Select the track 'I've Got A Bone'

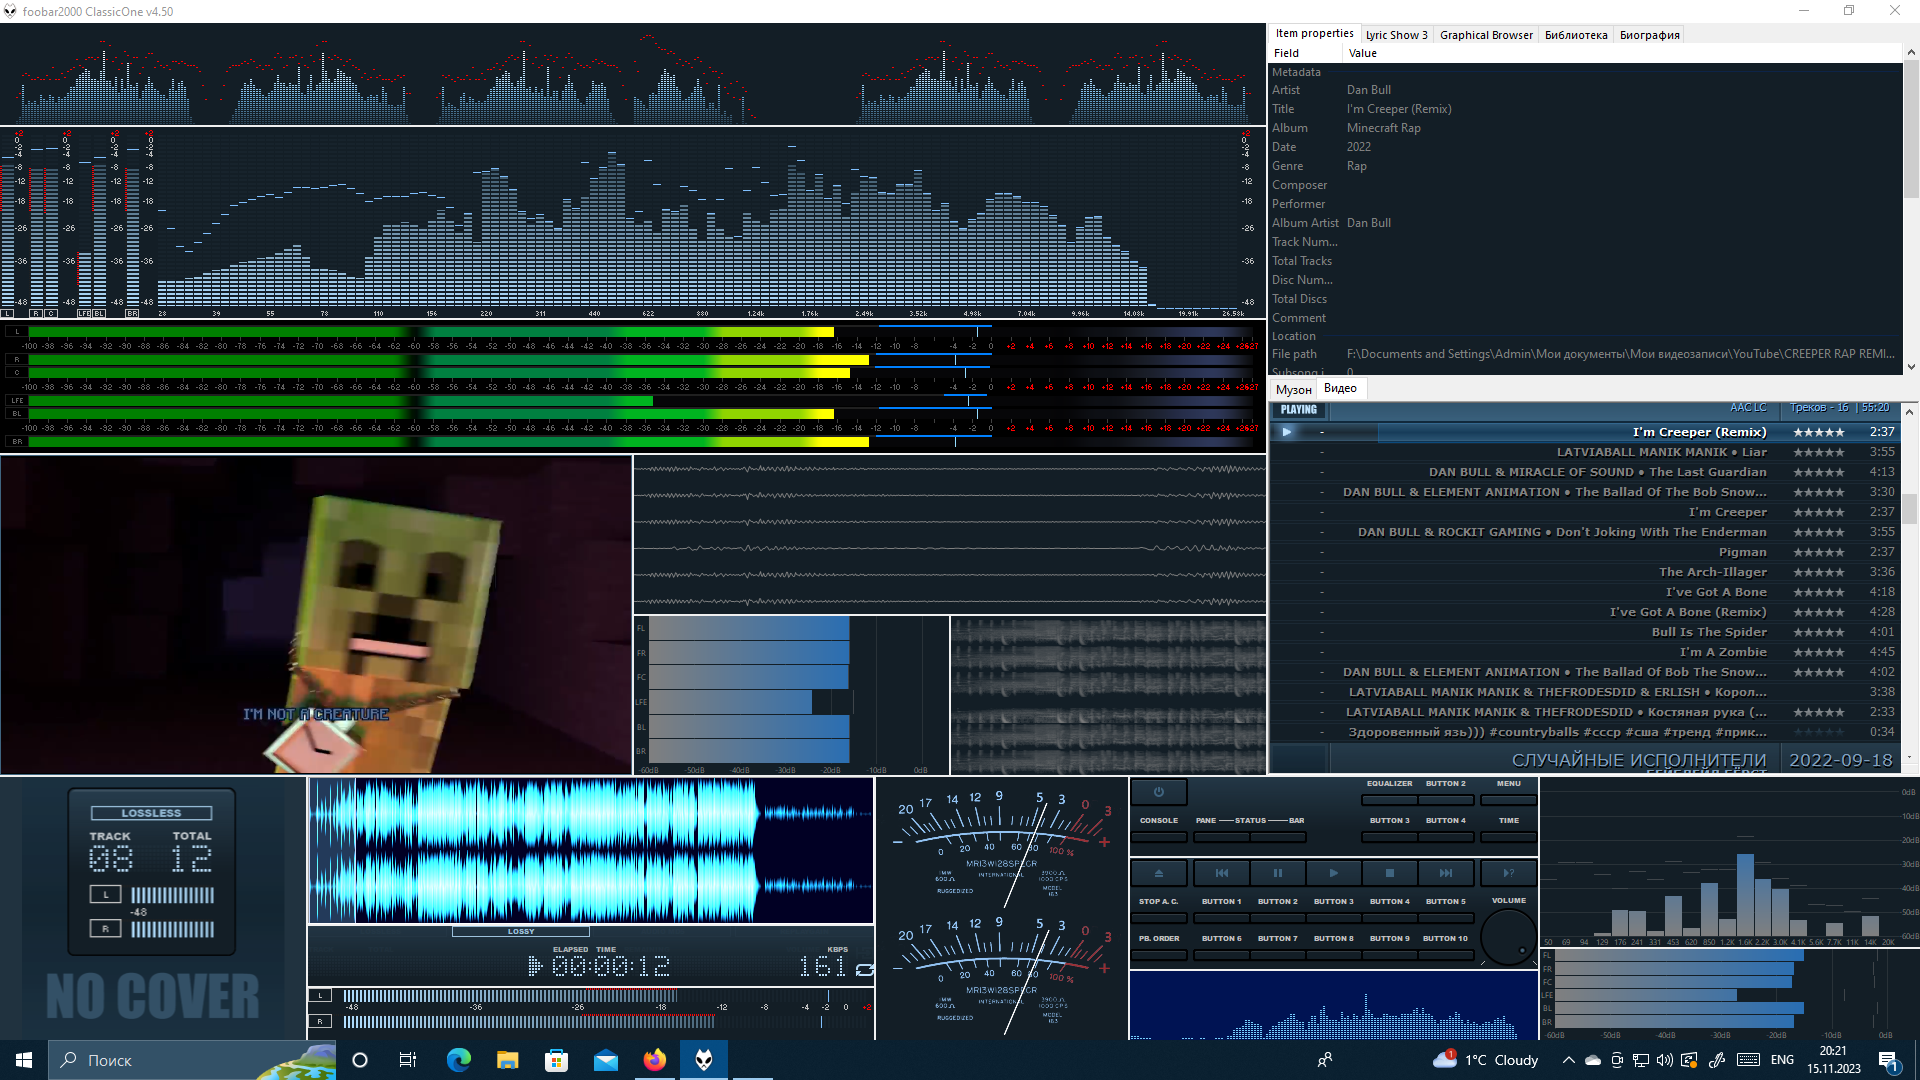tap(1715, 592)
